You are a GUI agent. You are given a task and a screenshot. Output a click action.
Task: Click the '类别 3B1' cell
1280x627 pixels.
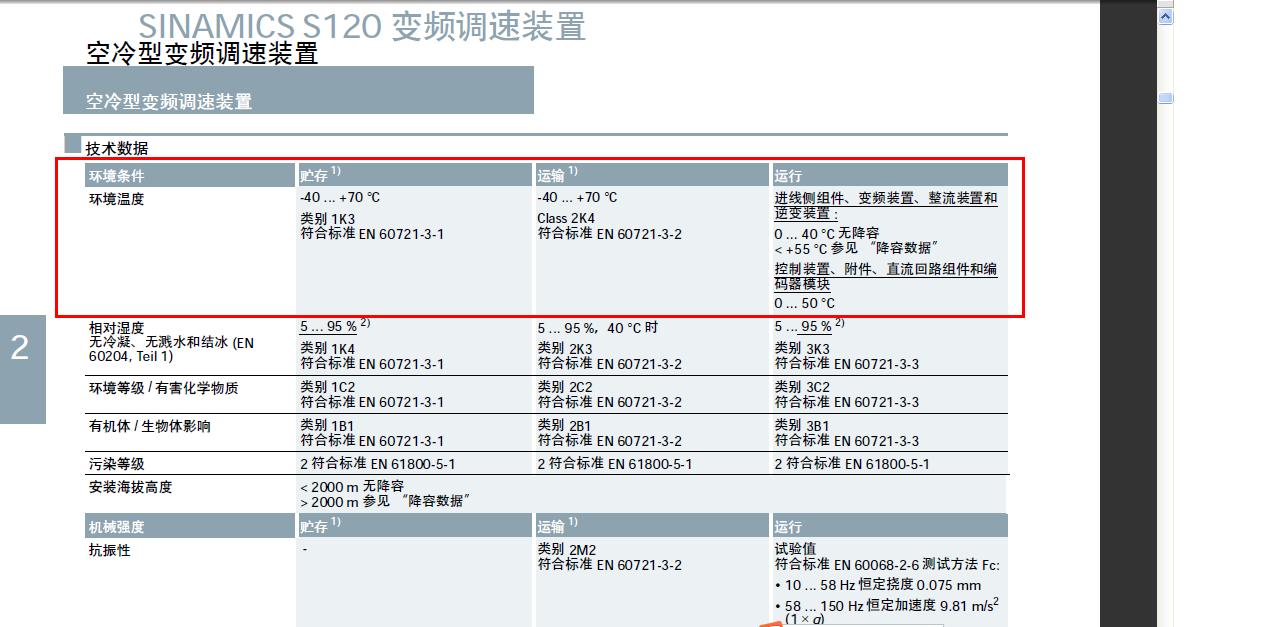802,425
